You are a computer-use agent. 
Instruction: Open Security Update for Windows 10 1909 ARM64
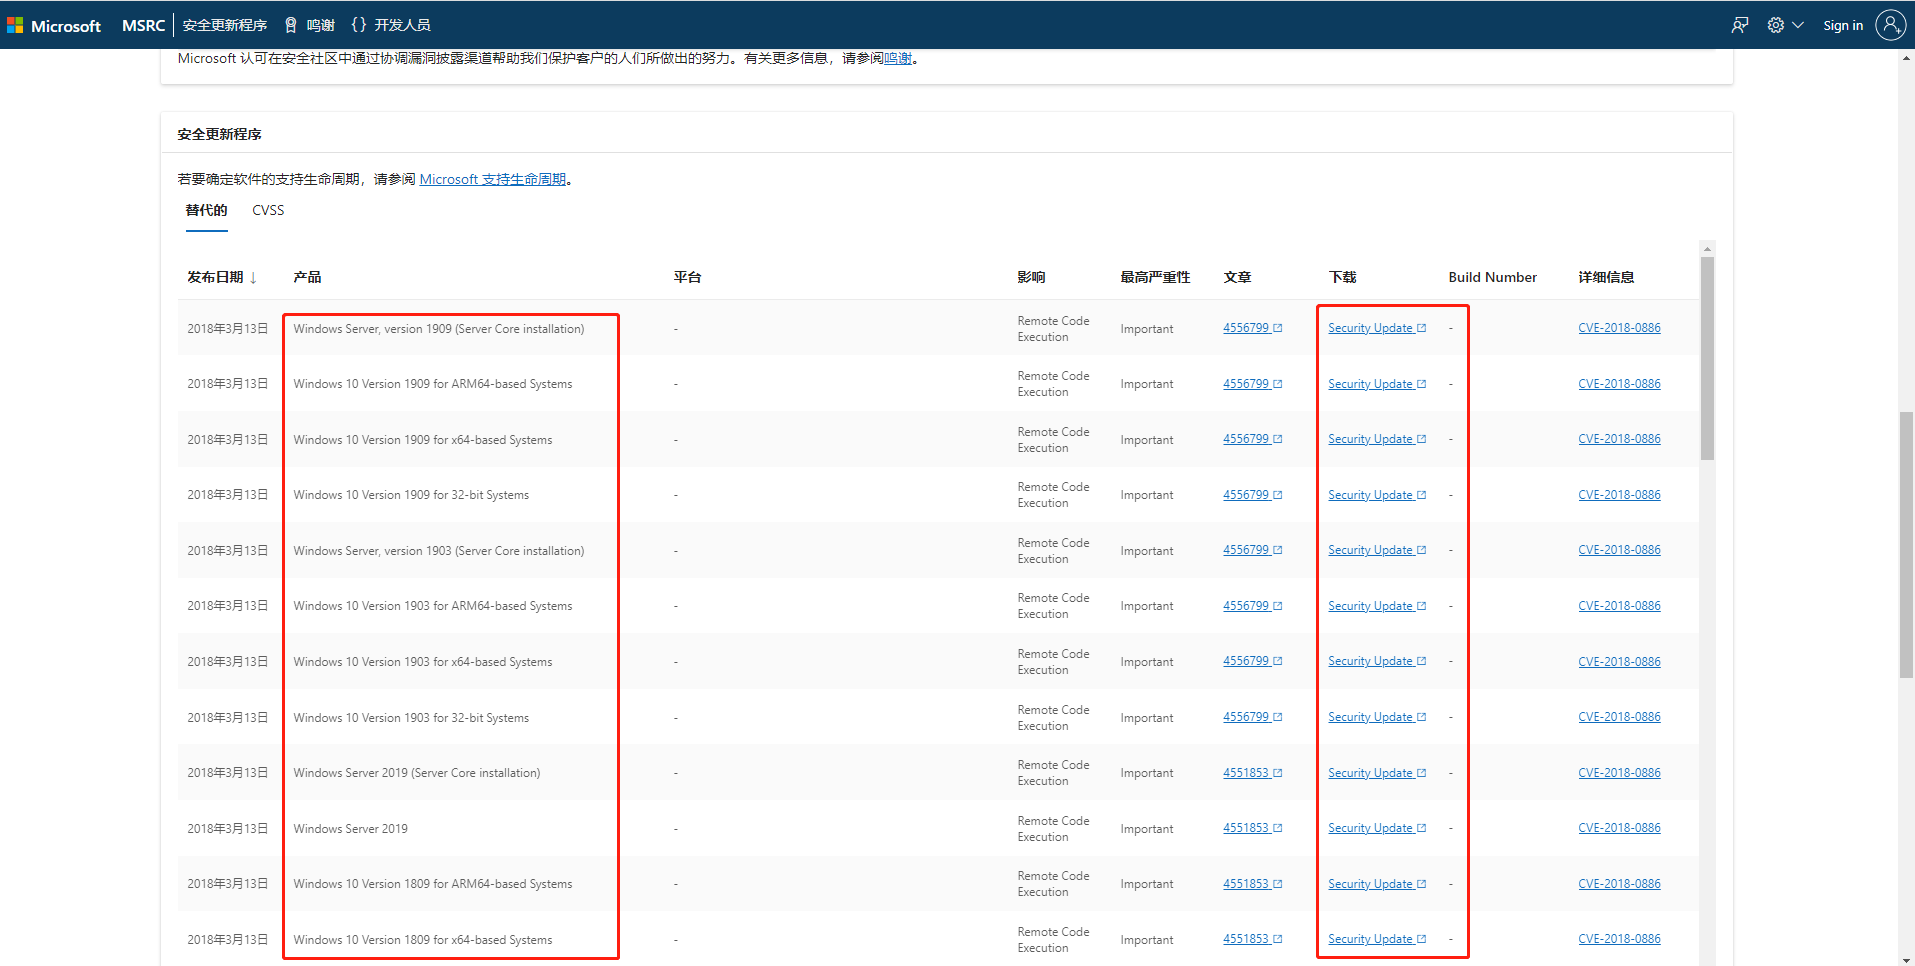1377,385
